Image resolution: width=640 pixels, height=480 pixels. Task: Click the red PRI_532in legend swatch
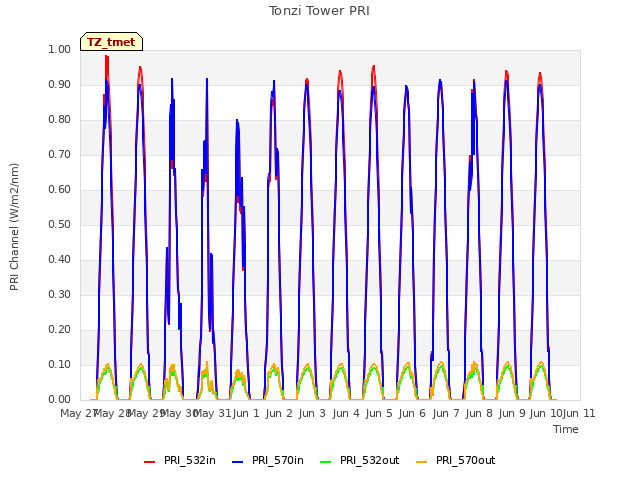click(x=149, y=462)
